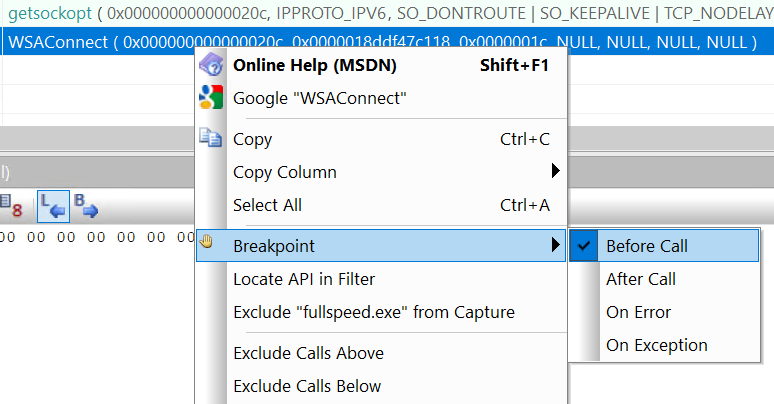The height and width of the screenshot is (404, 774).
Task: Click the Copy icon in context menu
Action: pos(211,139)
